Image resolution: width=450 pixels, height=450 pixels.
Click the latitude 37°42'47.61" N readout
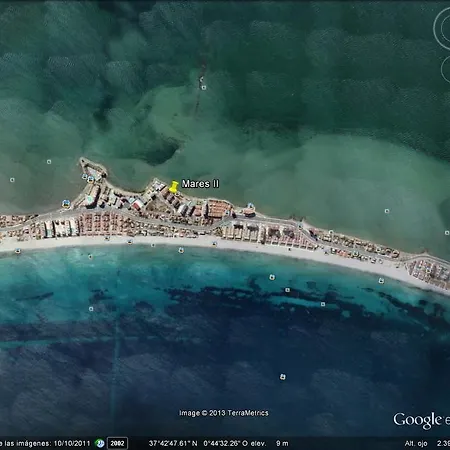pos(173,443)
